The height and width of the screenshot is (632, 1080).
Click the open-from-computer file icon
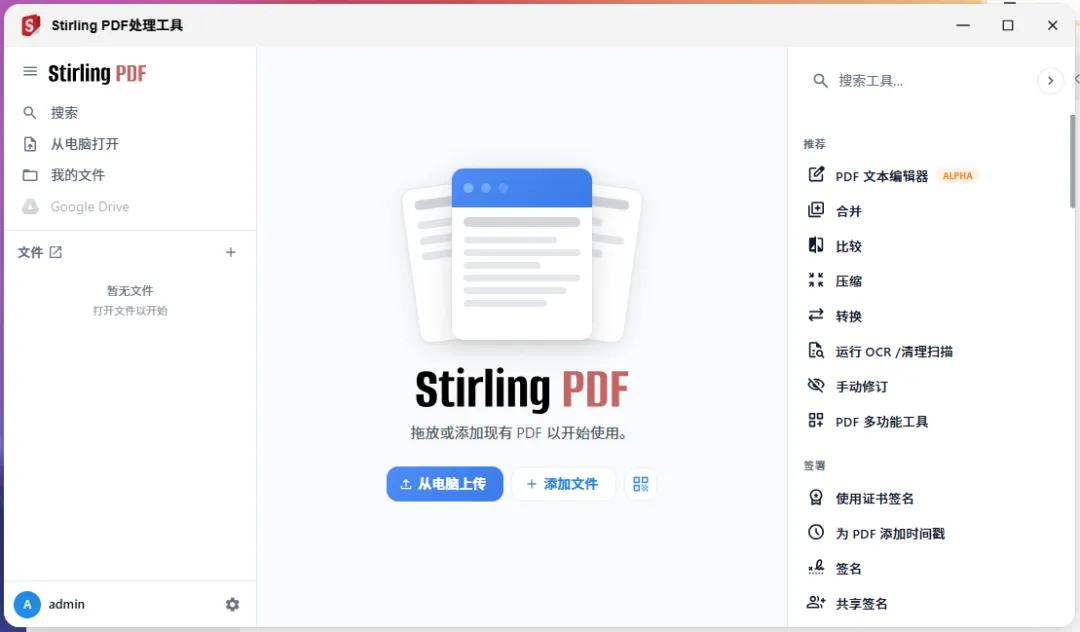click(30, 144)
